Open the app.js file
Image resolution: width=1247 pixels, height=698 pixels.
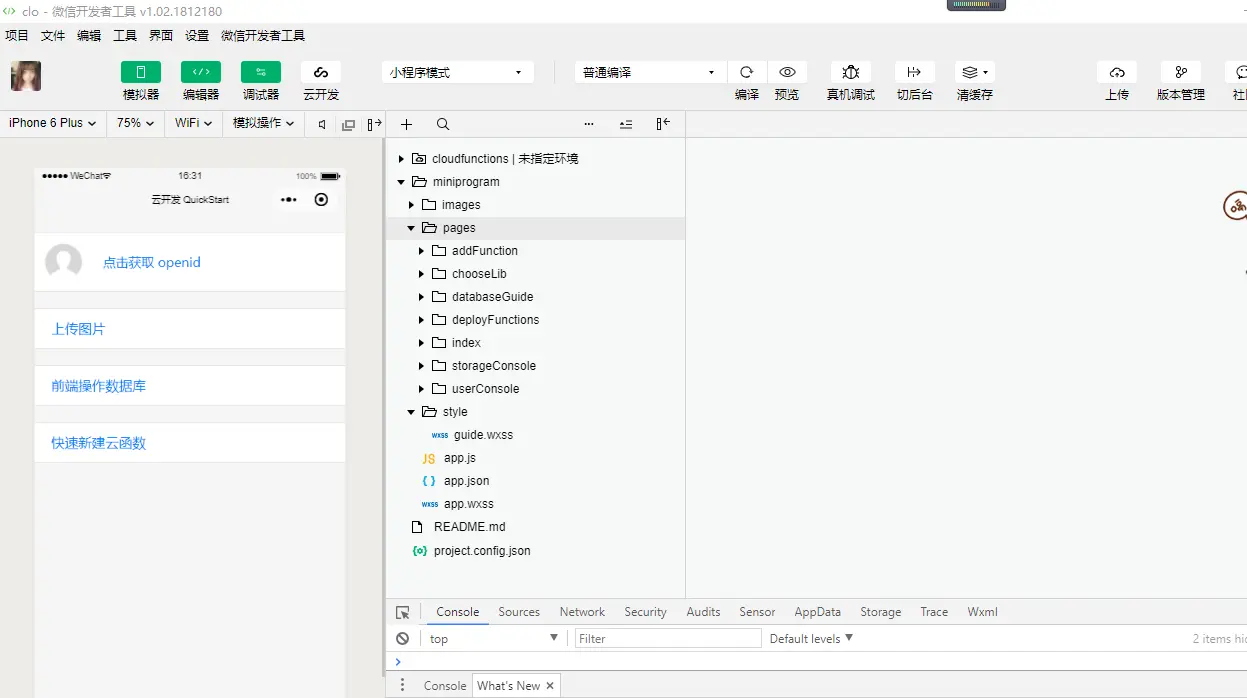click(460, 458)
